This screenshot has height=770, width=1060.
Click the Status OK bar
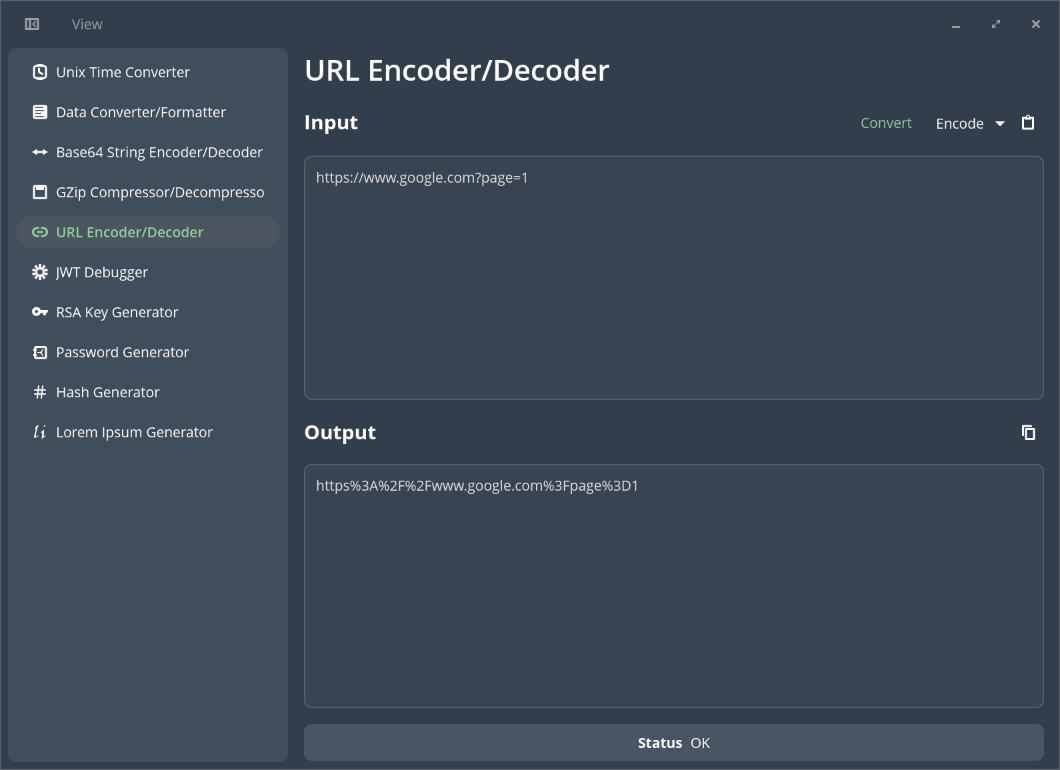(673, 743)
